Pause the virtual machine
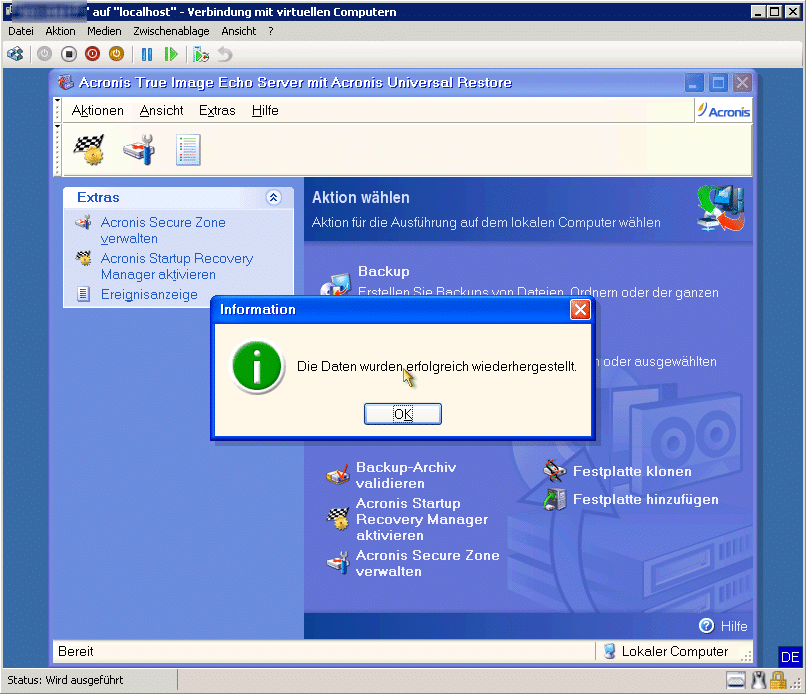This screenshot has height=694, width=806. (147, 54)
